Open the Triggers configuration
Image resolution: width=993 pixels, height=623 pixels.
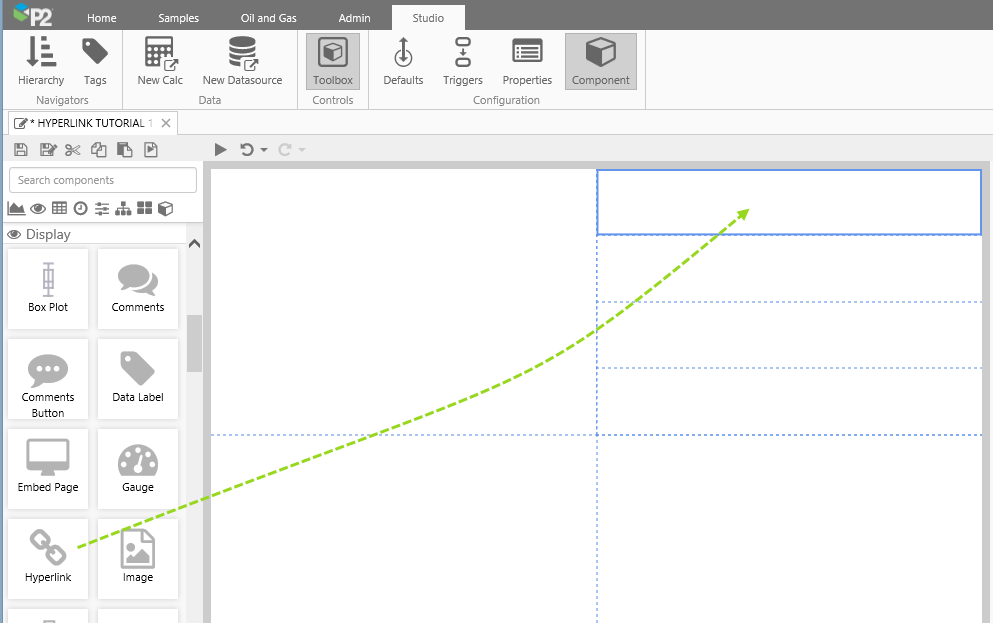[462, 61]
